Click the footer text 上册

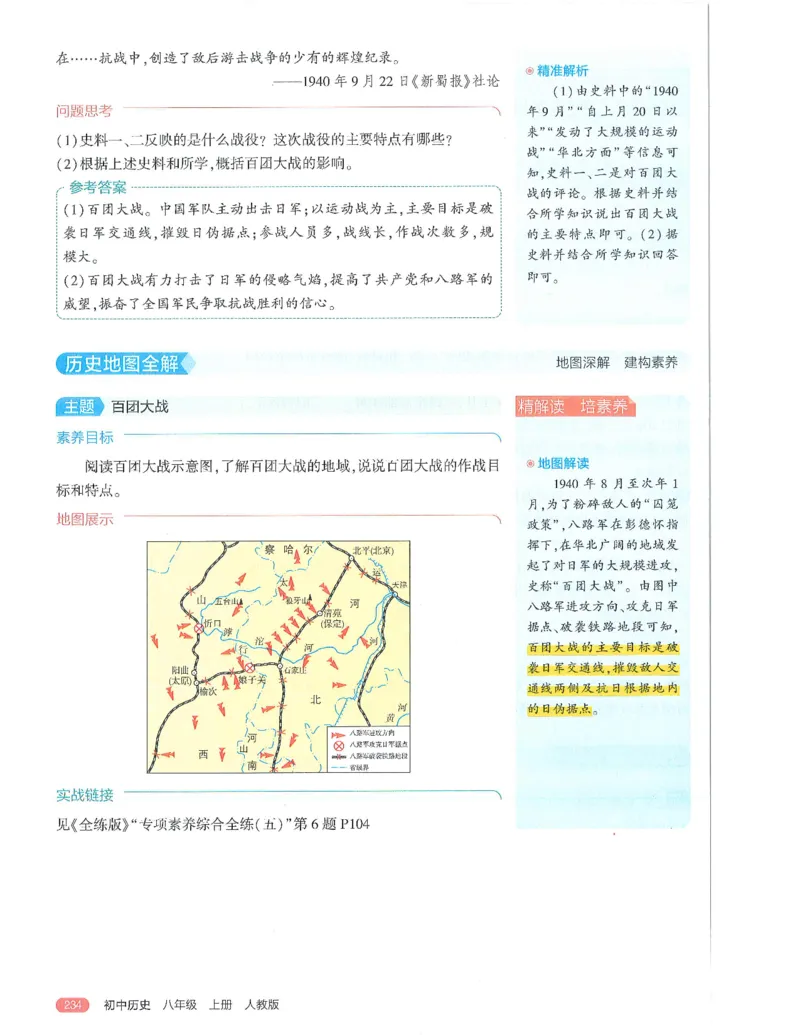coord(221,1005)
